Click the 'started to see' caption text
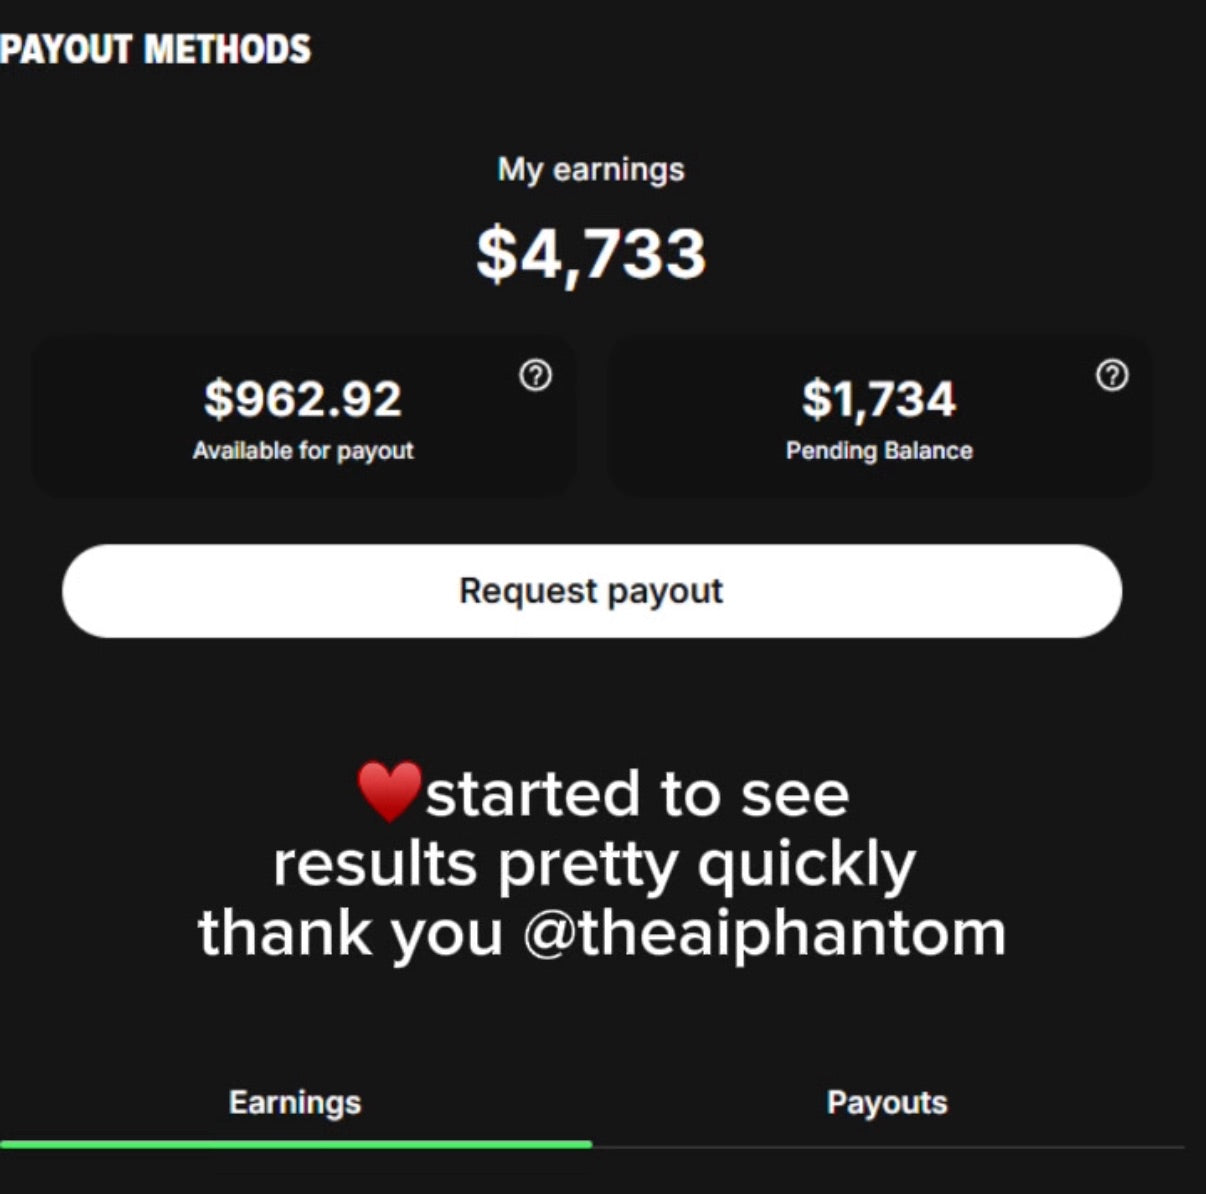This screenshot has width=1206, height=1194. [x=637, y=794]
